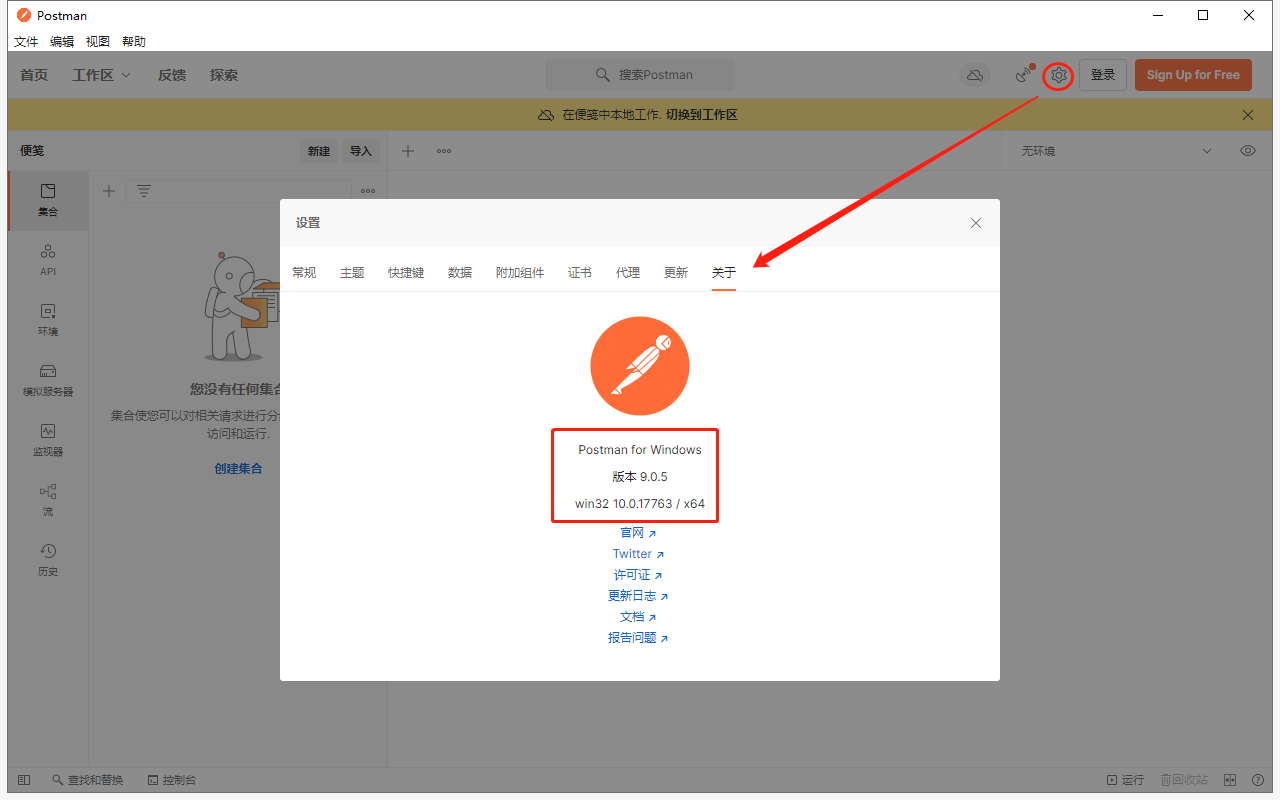This screenshot has height=800, width=1280.
Task: Toggle the sidebar icon in status bar
Action: (x=24, y=780)
